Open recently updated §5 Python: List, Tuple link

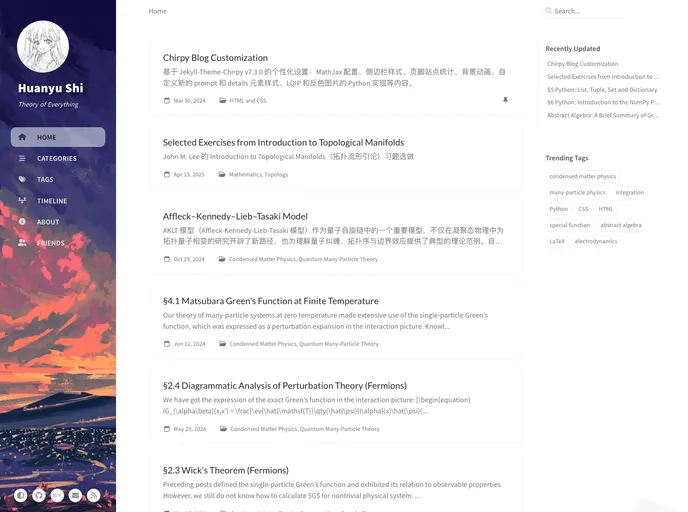[602, 90]
